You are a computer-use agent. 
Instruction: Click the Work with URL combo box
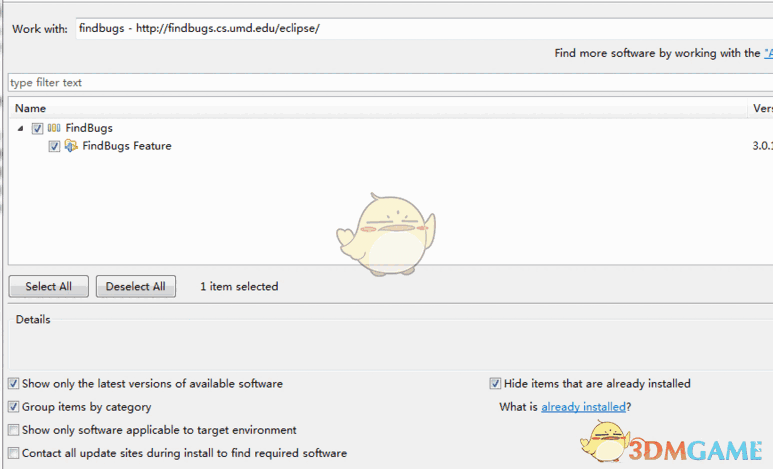(x=424, y=29)
